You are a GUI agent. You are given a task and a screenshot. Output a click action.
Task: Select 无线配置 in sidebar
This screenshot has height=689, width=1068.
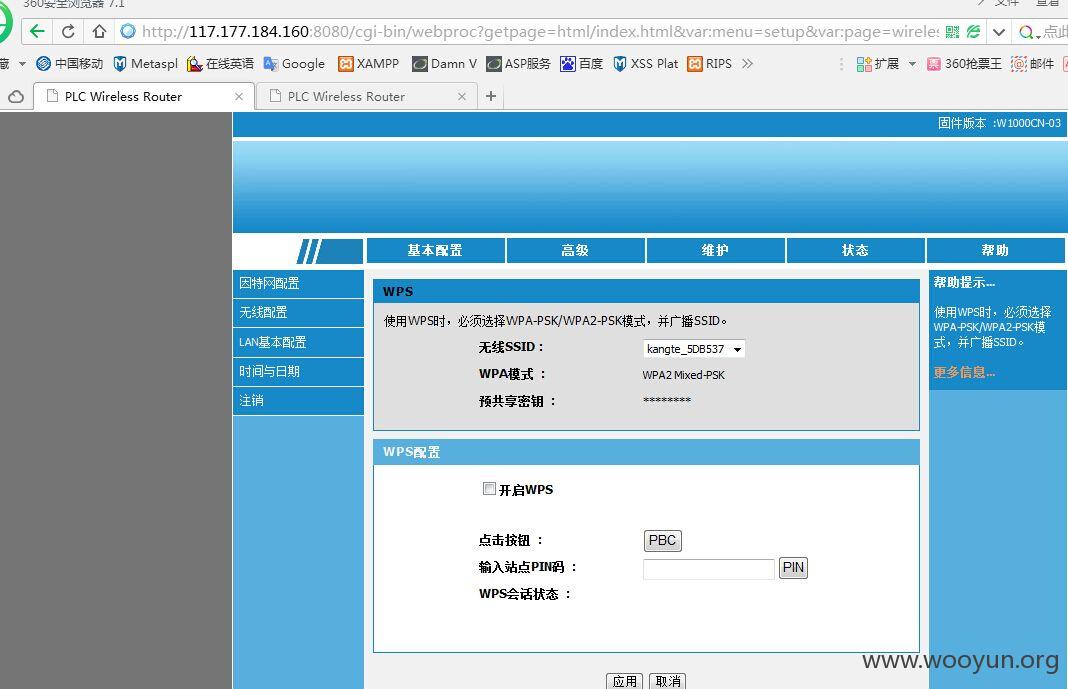pos(298,313)
